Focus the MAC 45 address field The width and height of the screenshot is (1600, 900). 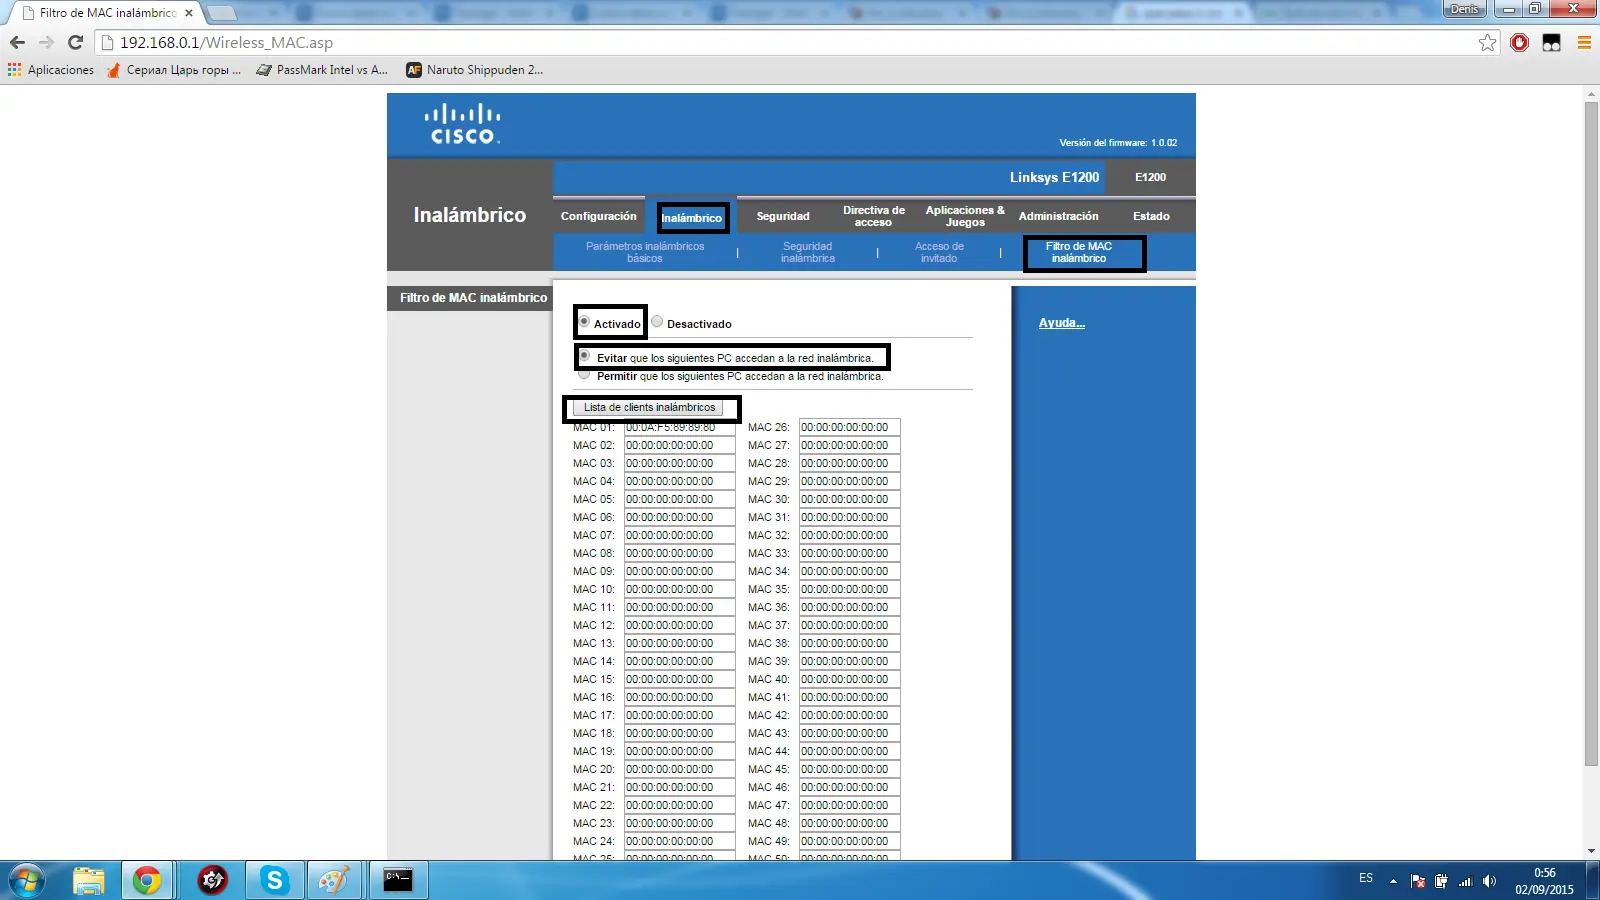point(850,769)
